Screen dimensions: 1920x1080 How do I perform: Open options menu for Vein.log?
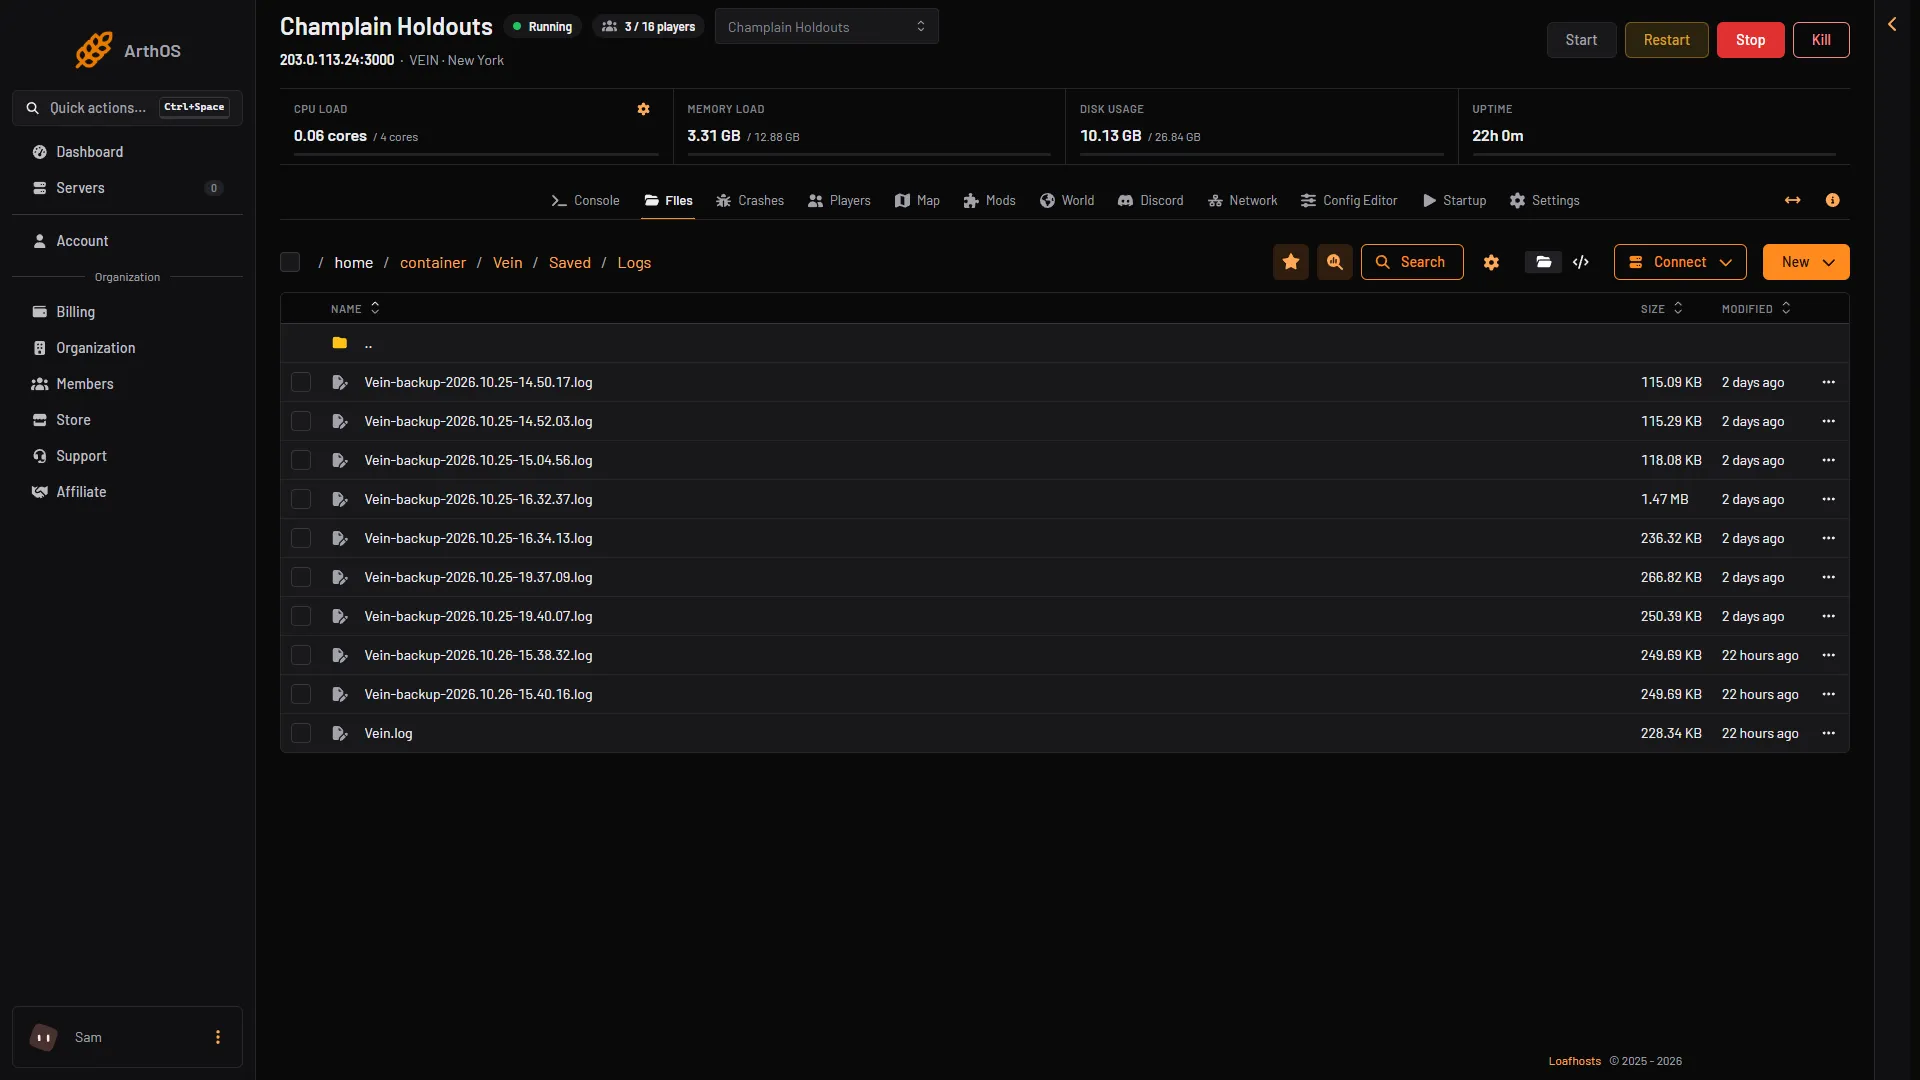(1829, 733)
